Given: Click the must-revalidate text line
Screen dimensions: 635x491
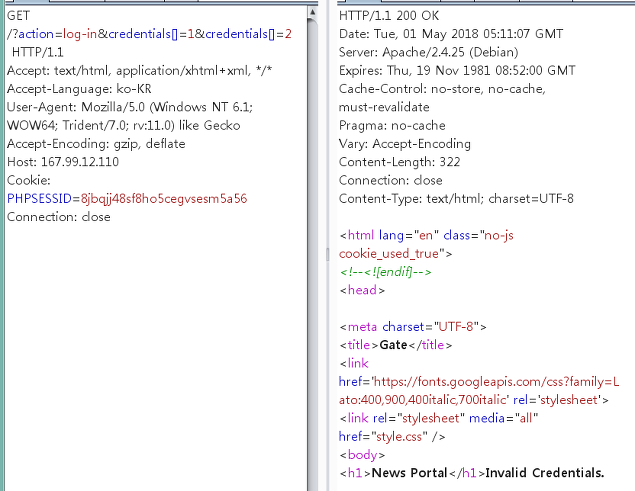Looking at the screenshot, I should pos(384,107).
